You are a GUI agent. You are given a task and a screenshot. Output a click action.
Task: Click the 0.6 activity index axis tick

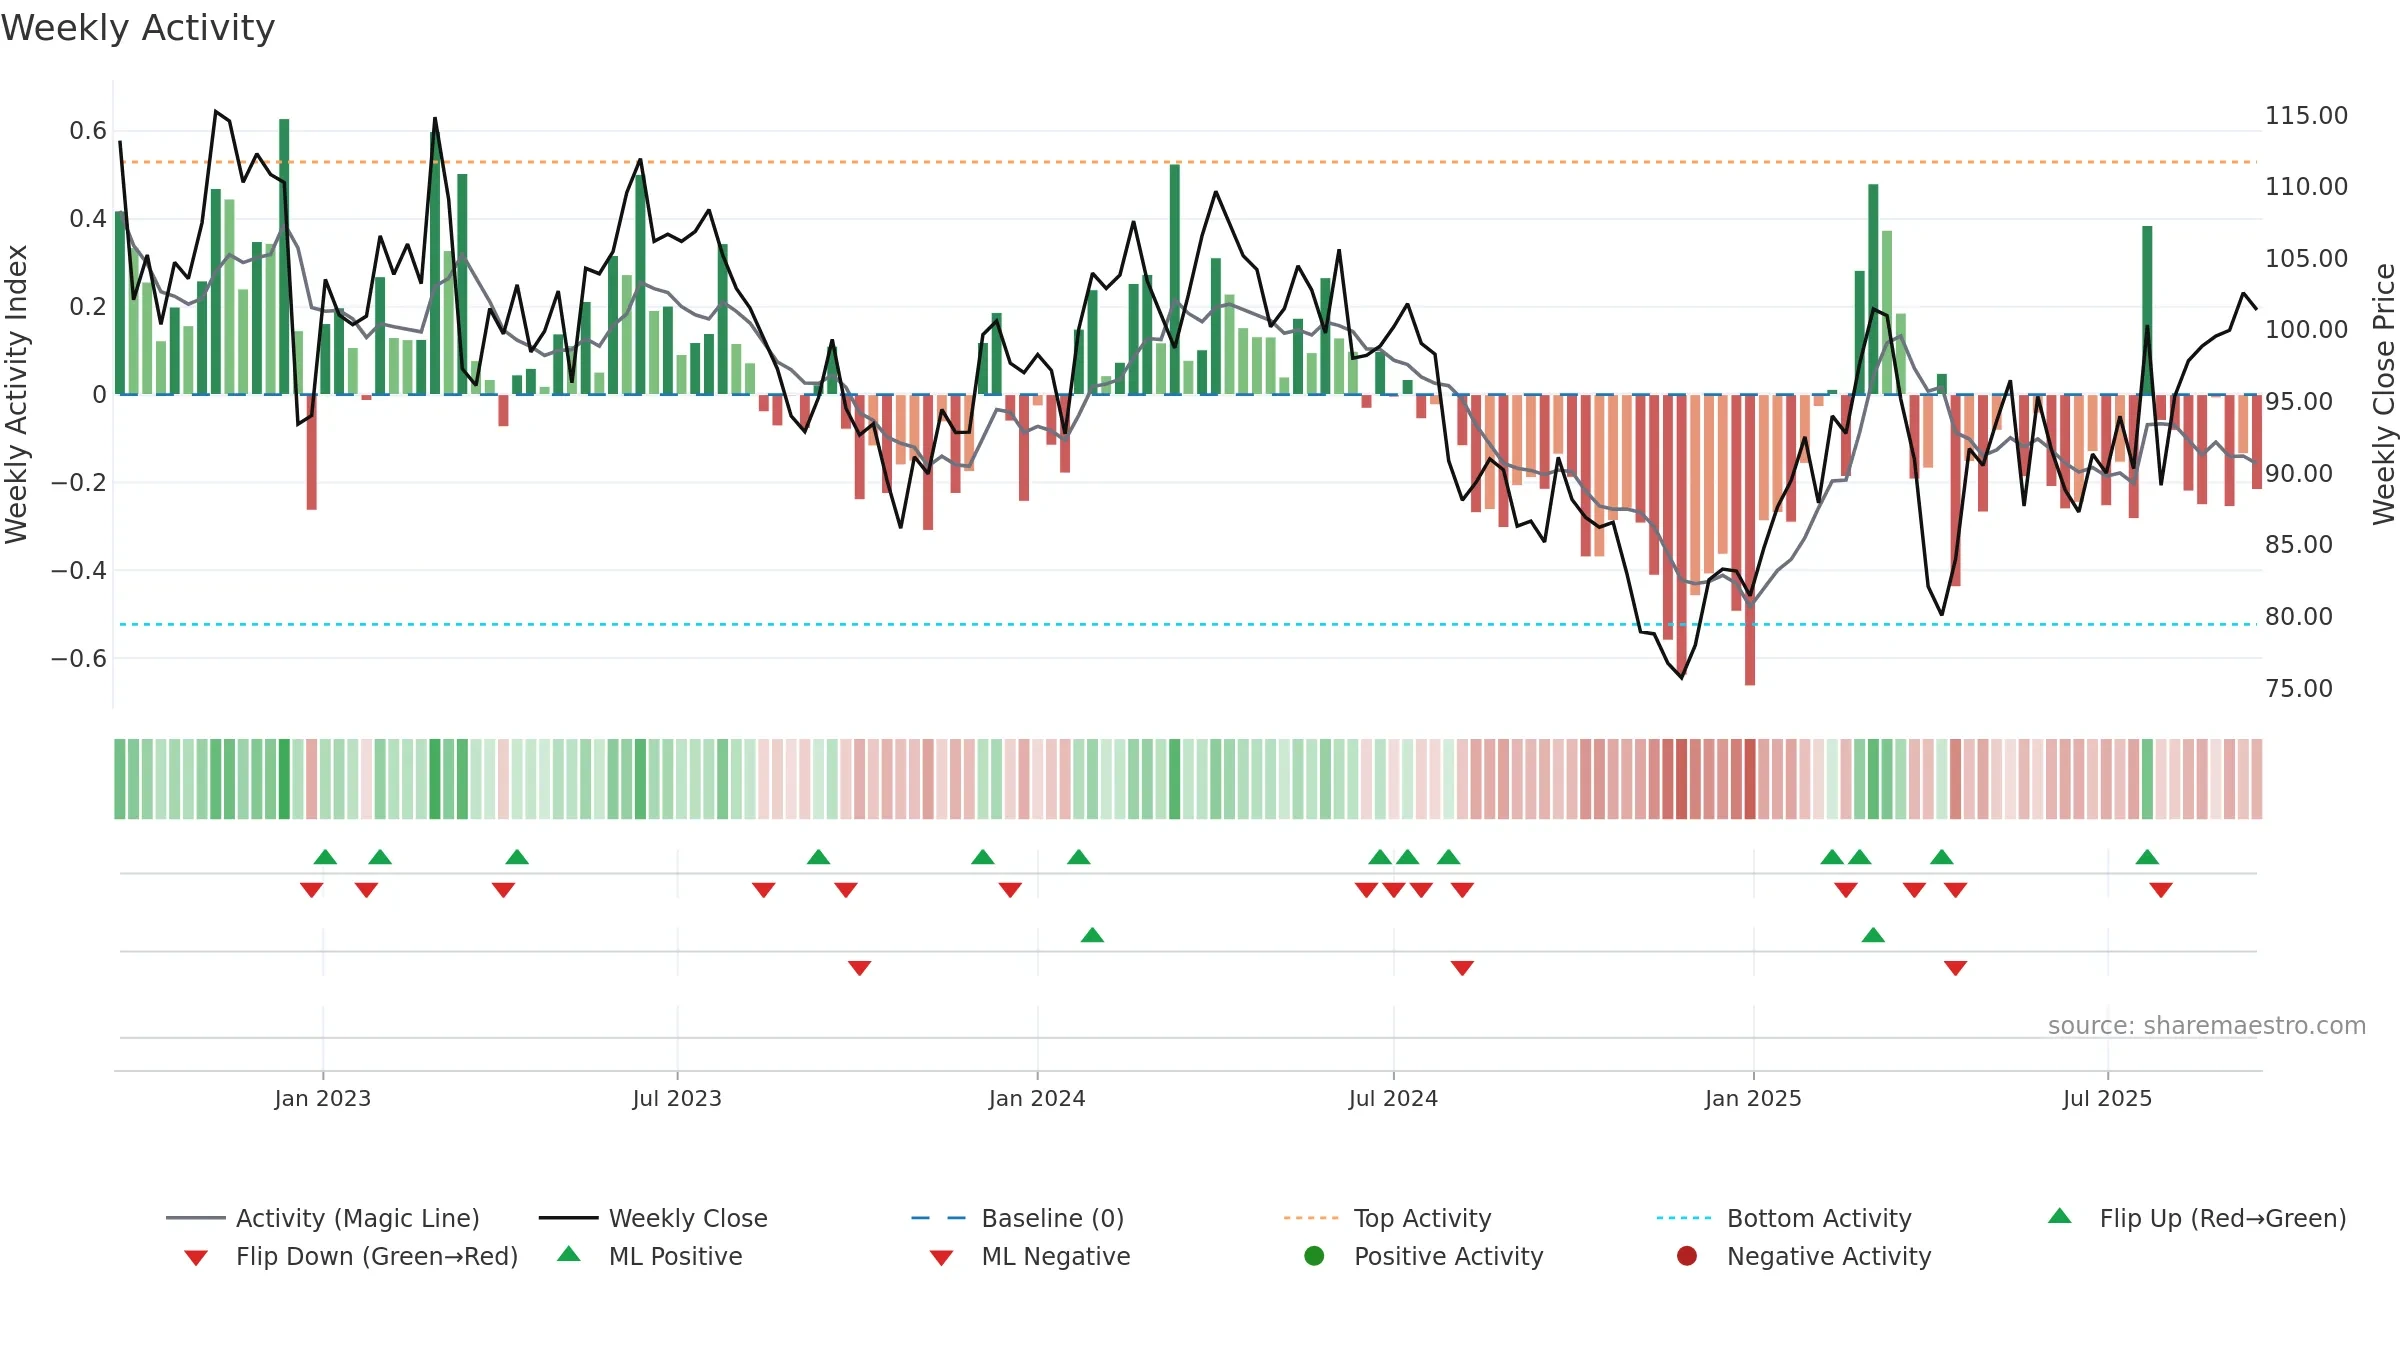click(x=88, y=131)
